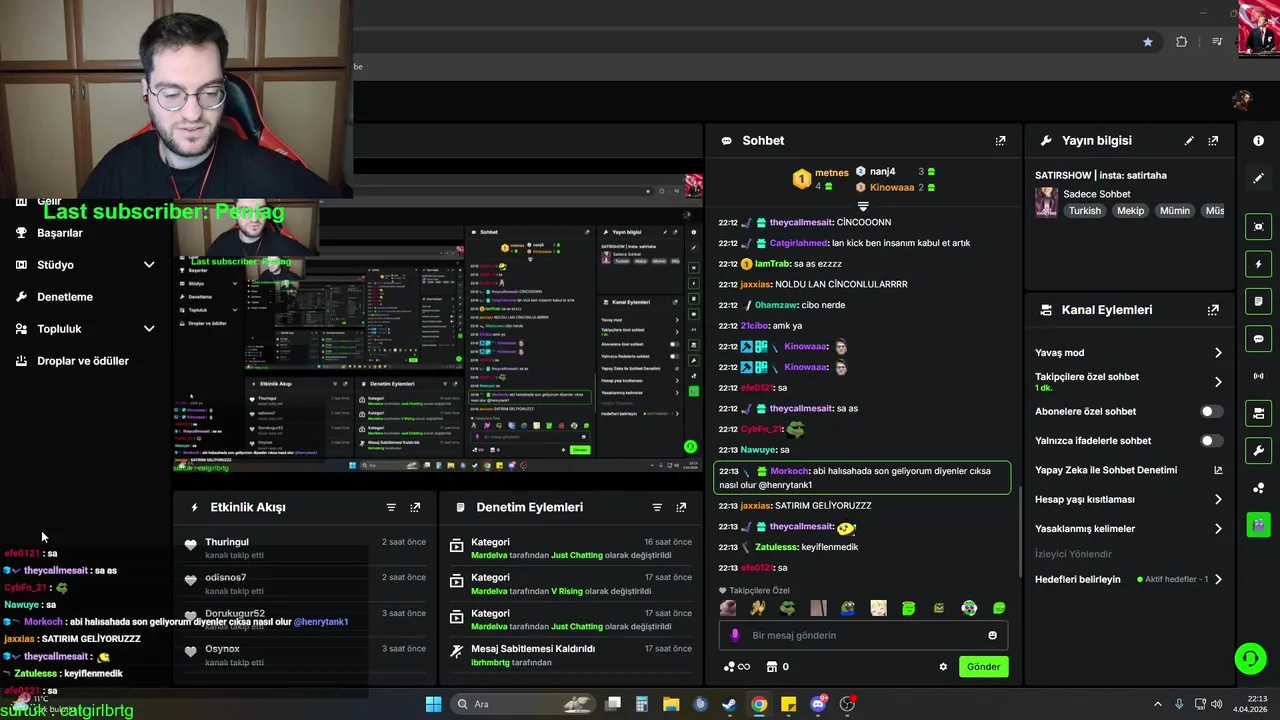Image resolution: width=1280 pixels, height=720 pixels.
Task: Open chat settings gear next to Gönder
Action: (943, 667)
